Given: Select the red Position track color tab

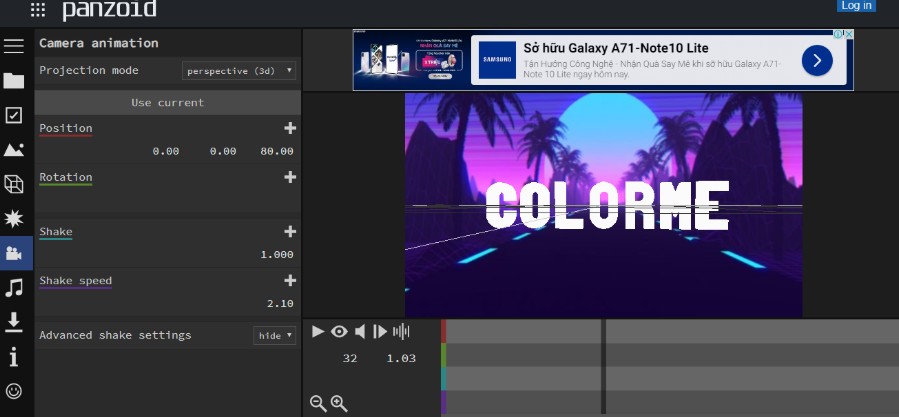Looking at the screenshot, I should (x=443, y=331).
